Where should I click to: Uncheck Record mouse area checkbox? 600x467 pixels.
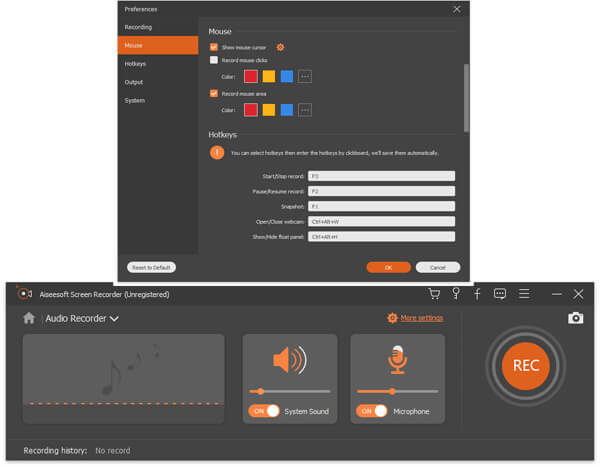coord(214,93)
